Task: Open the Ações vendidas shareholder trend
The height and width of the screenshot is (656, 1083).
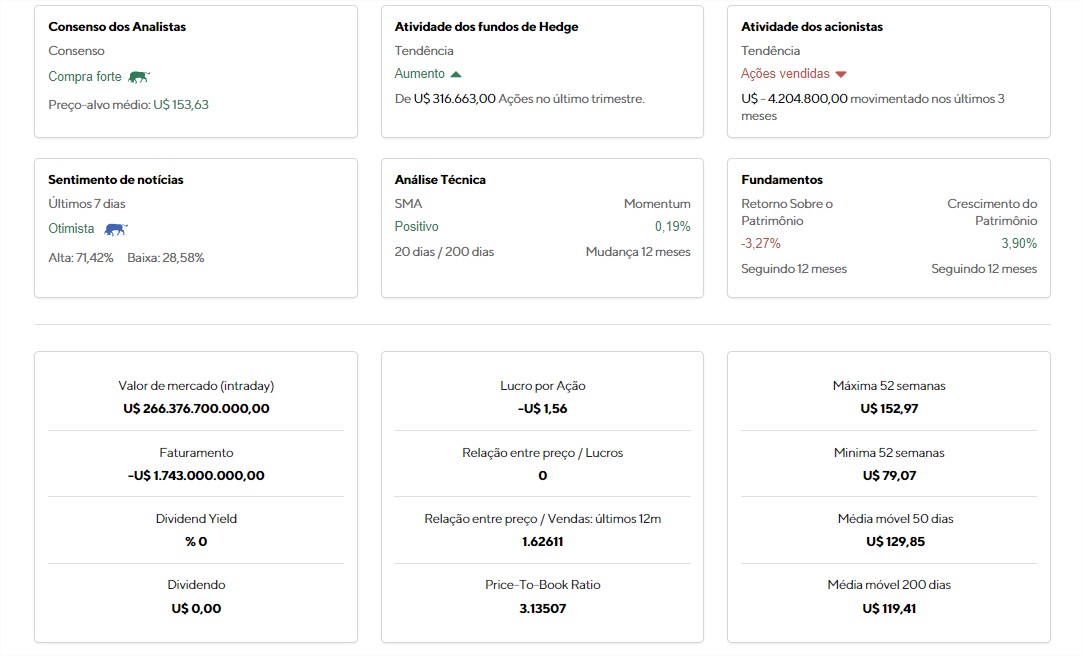Action: pyautogui.click(x=785, y=74)
